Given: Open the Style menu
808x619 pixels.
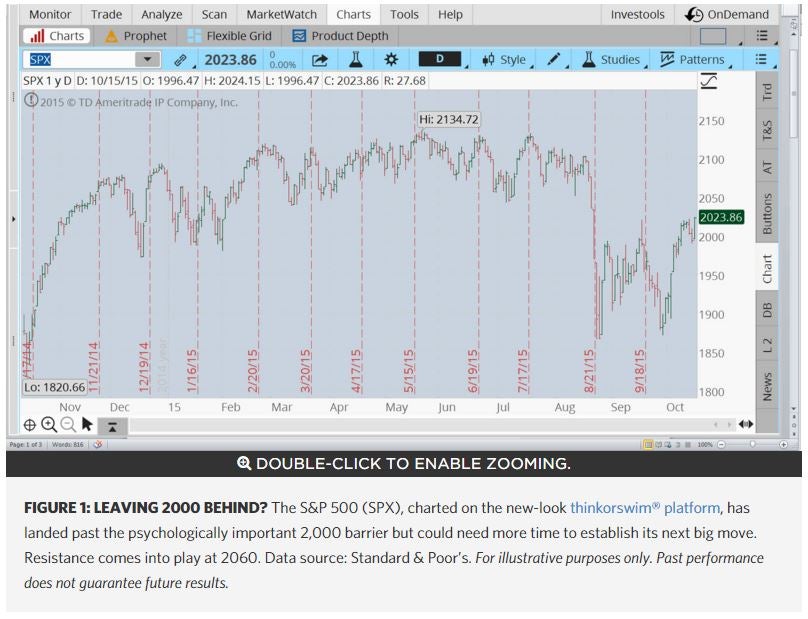Looking at the screenshot, I should click(x=504, y=60).
